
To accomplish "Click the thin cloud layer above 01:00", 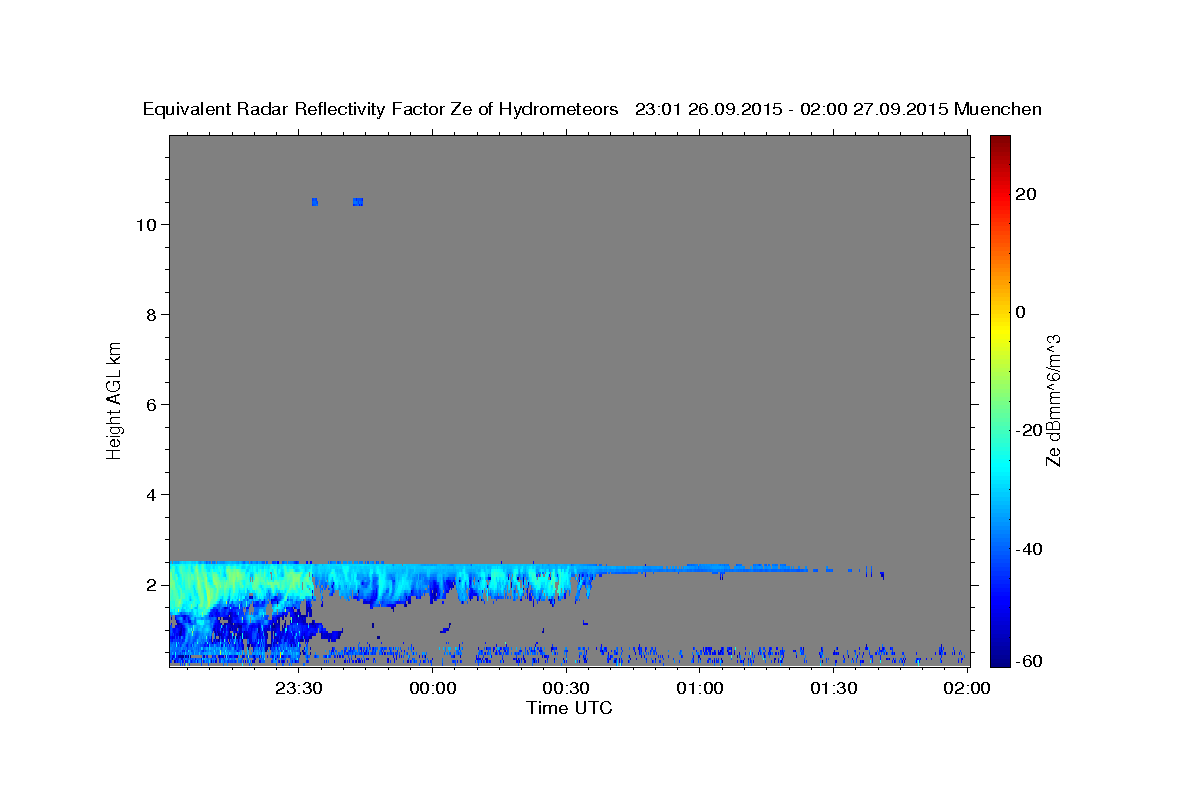I will 700,569.
